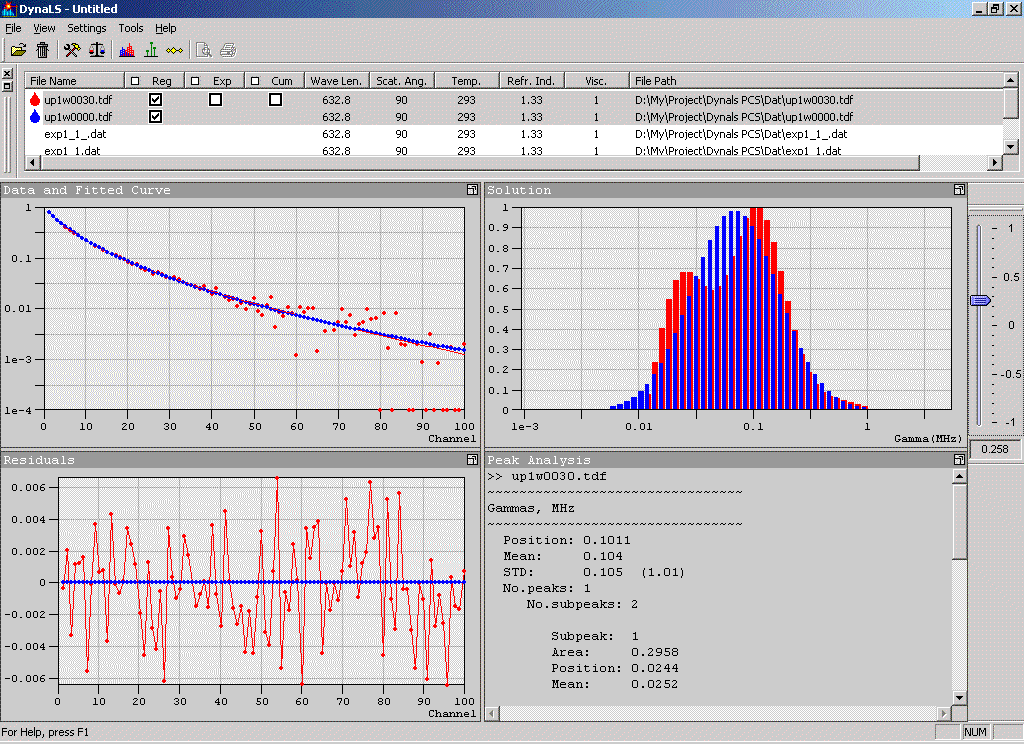
Task: Click the balance scales toolbar icon
Action: (98, 50)
